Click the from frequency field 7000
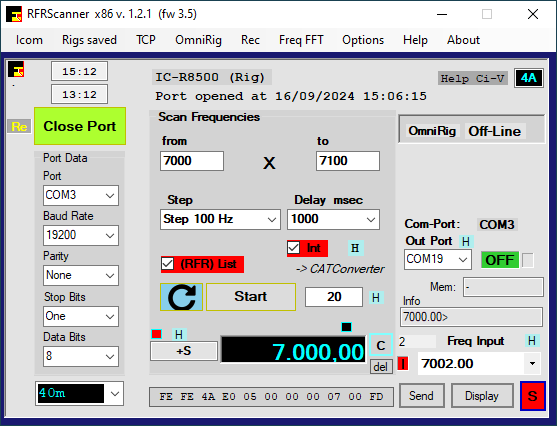Viewport: 557px width, 426px height. (x=192, y=161)
